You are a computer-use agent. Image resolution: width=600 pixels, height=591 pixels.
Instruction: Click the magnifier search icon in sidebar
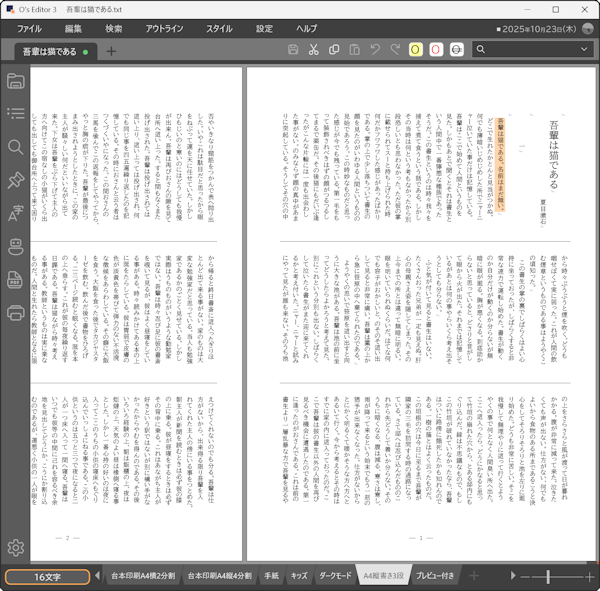tap(16, 147)
